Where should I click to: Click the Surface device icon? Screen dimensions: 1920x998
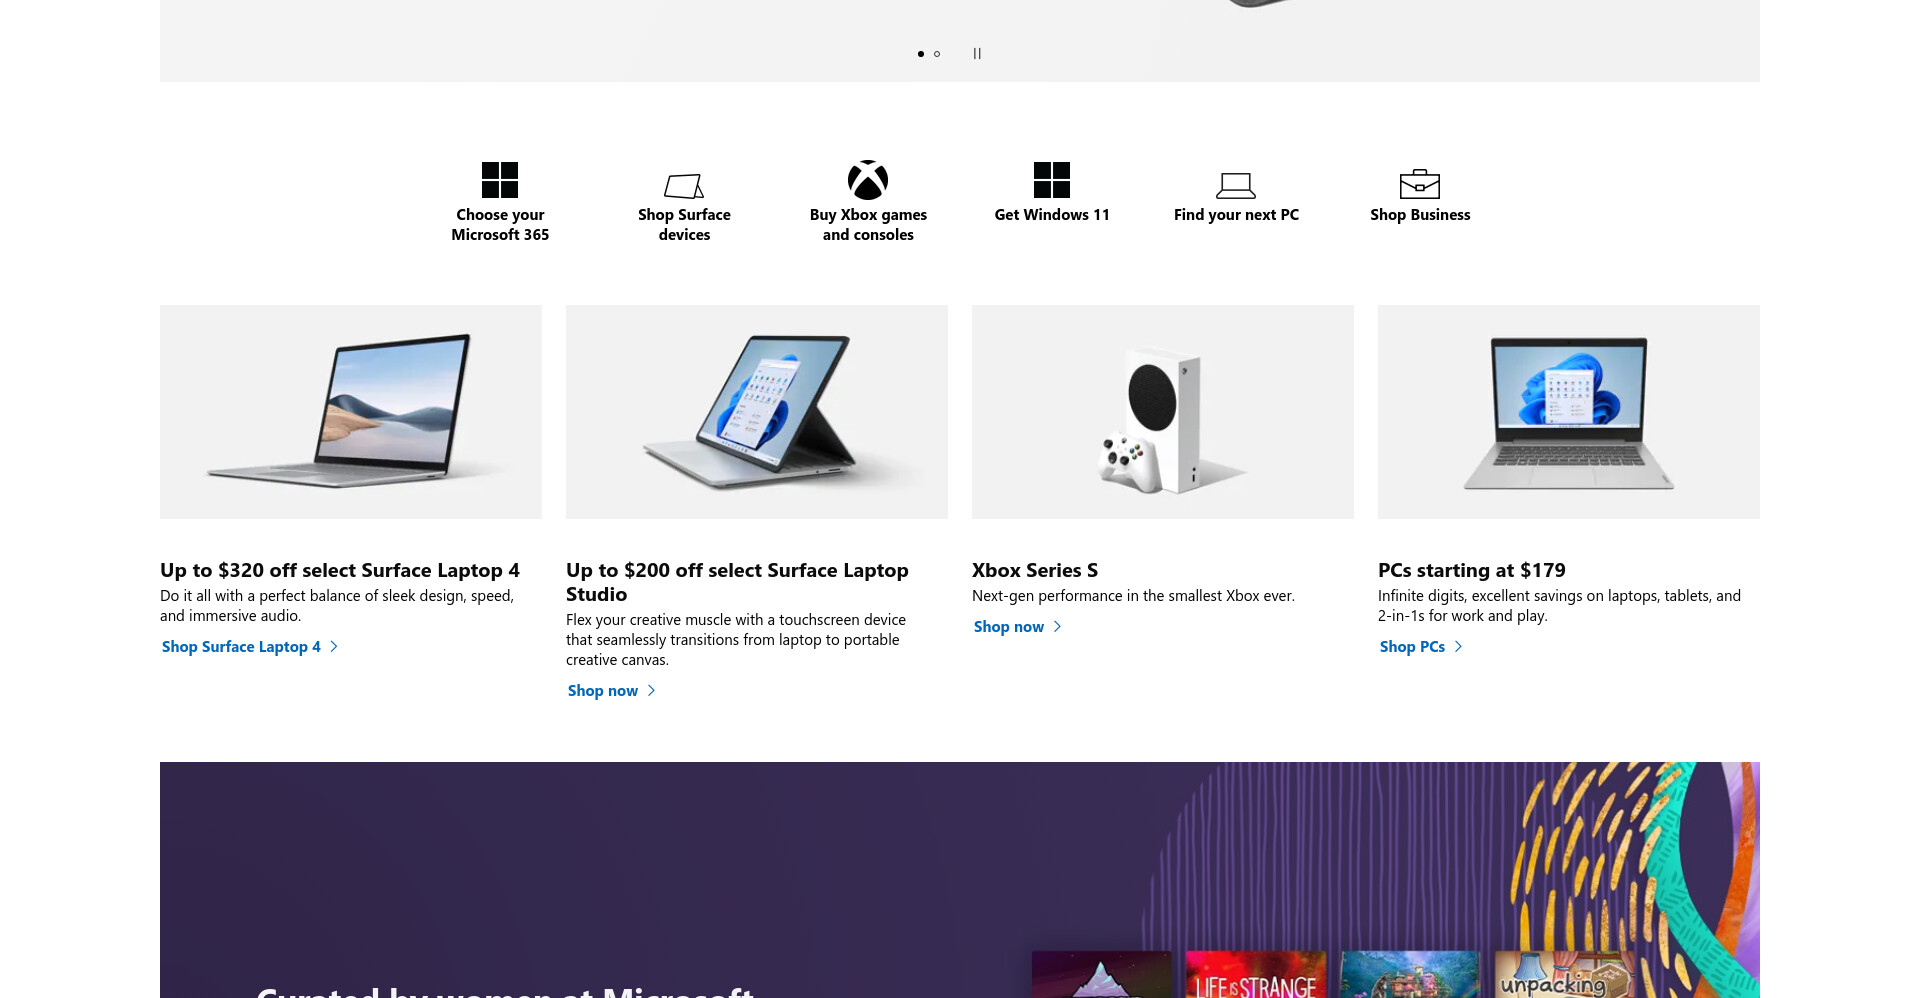684,186
